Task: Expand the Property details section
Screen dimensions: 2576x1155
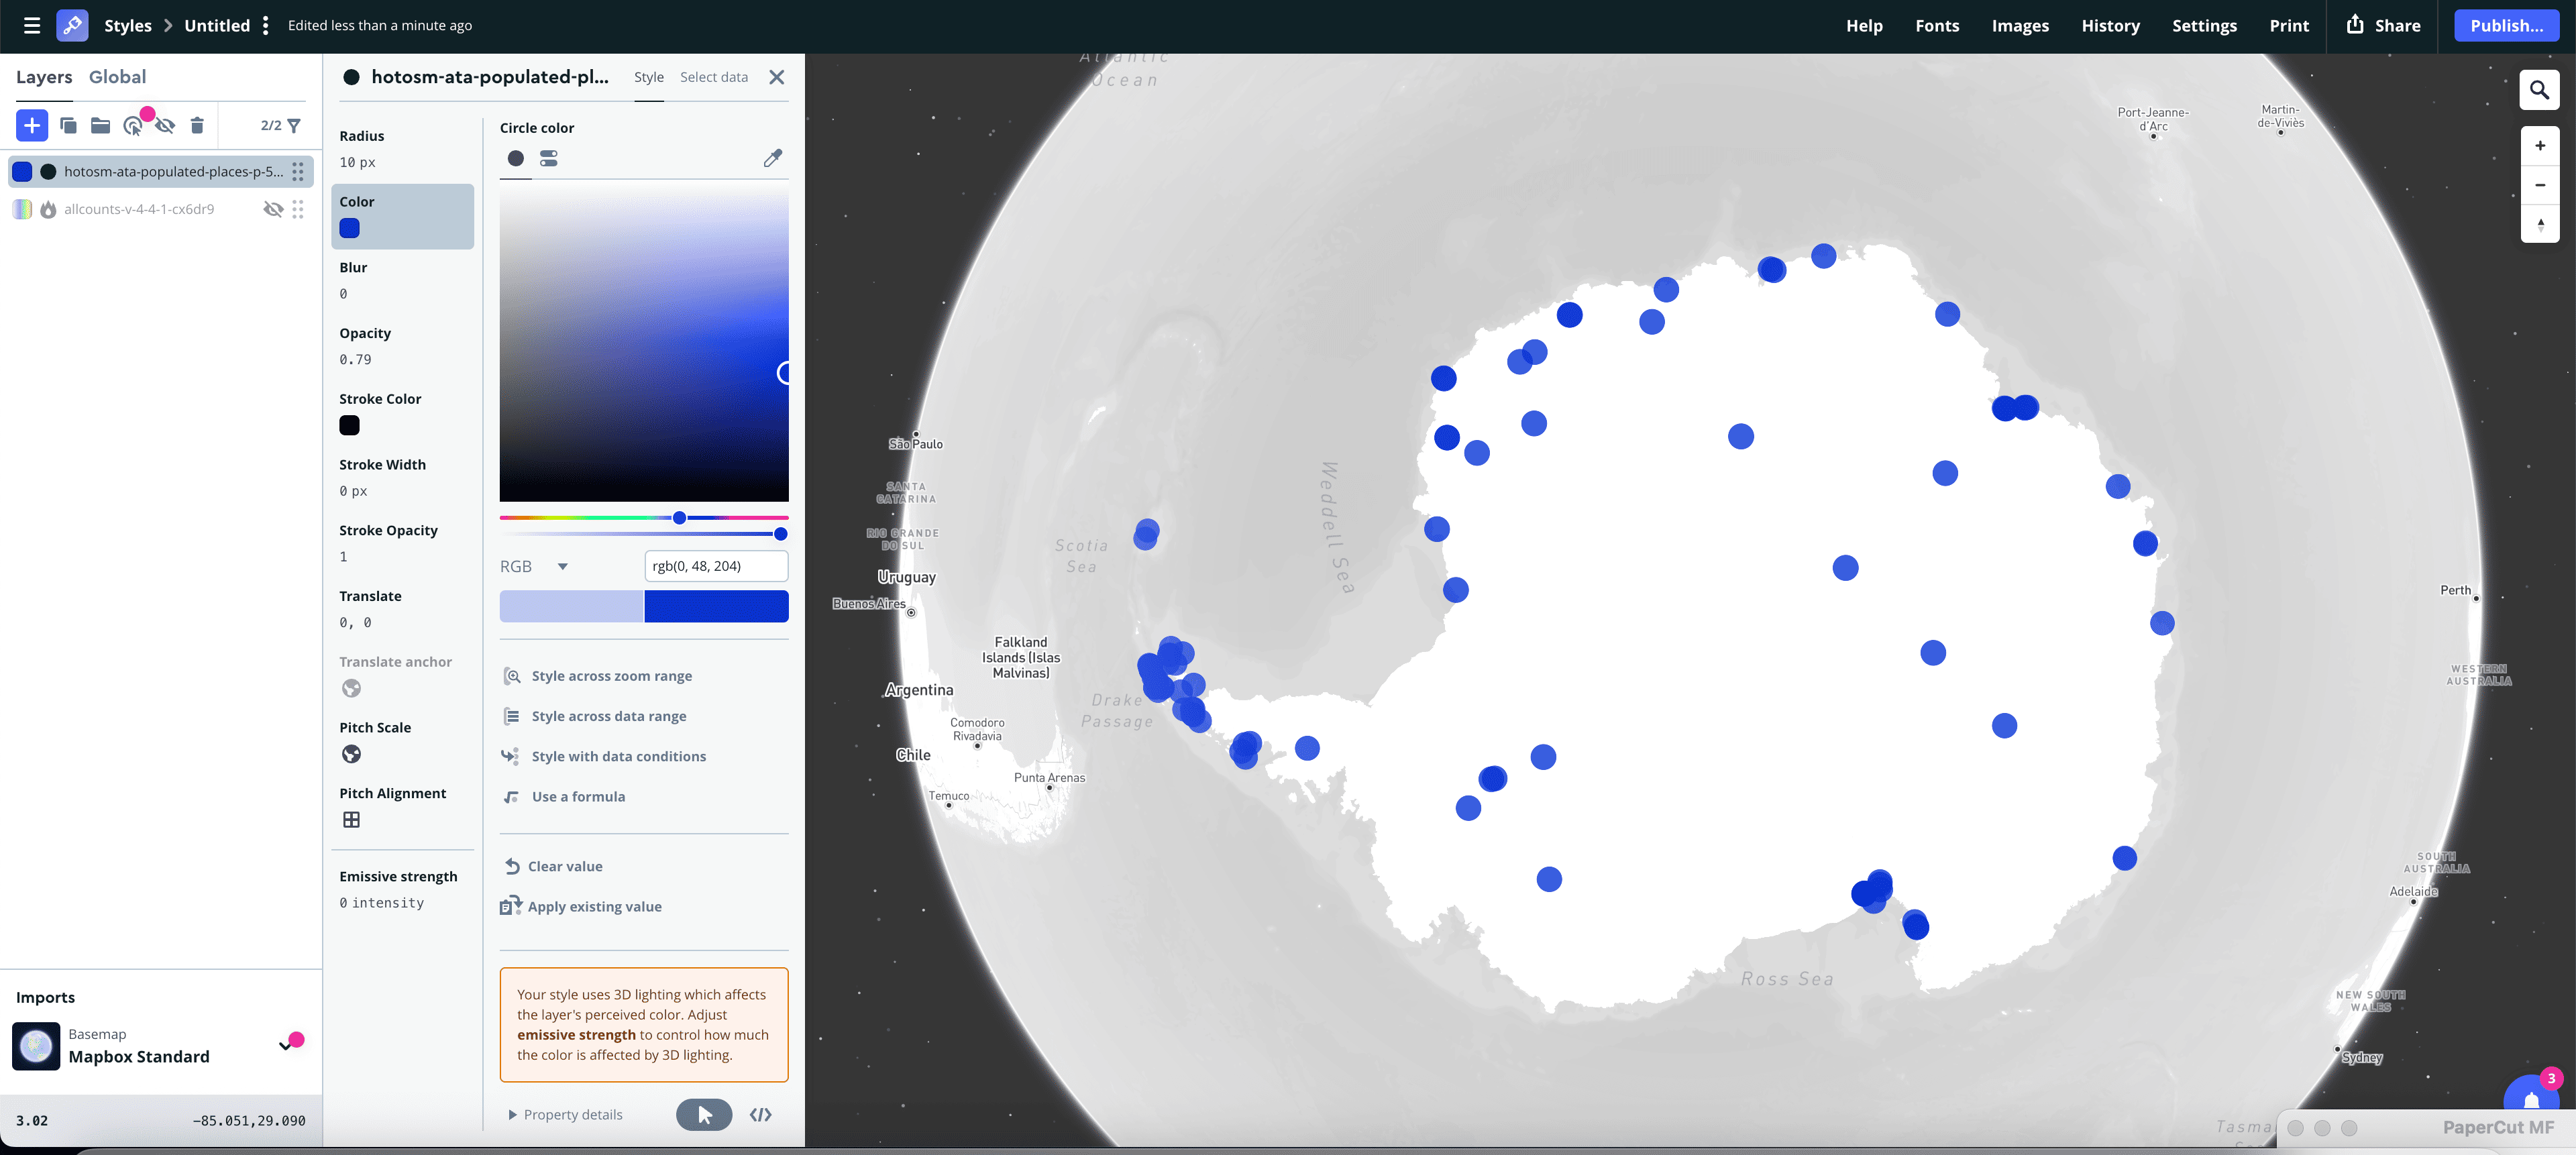Action: point(565,1113)
